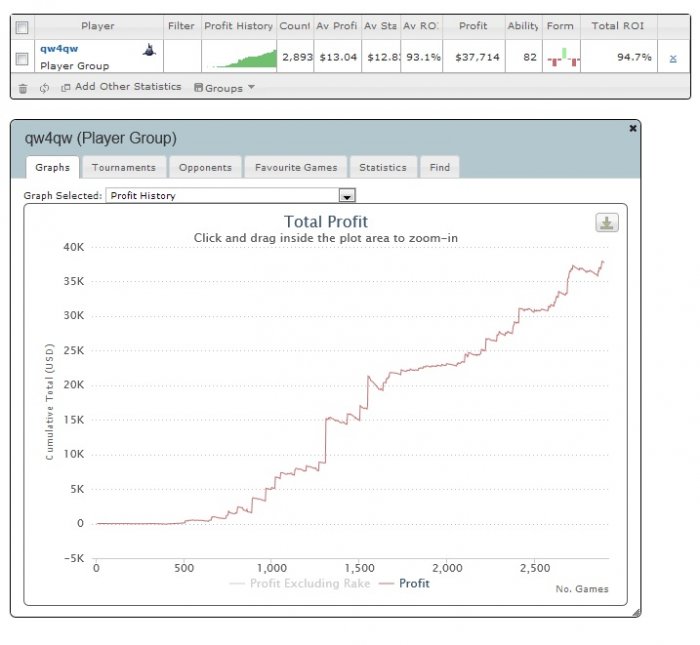Sort by the Ability column header
The width and height of the screenshot is (700, 645).
(x=523, y=26)
